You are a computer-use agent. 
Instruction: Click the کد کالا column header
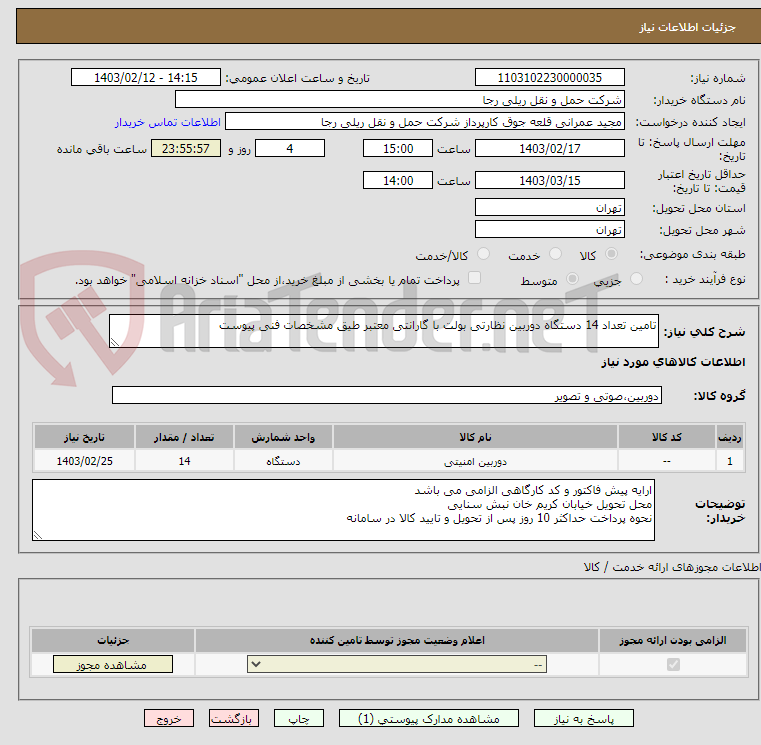667,437
